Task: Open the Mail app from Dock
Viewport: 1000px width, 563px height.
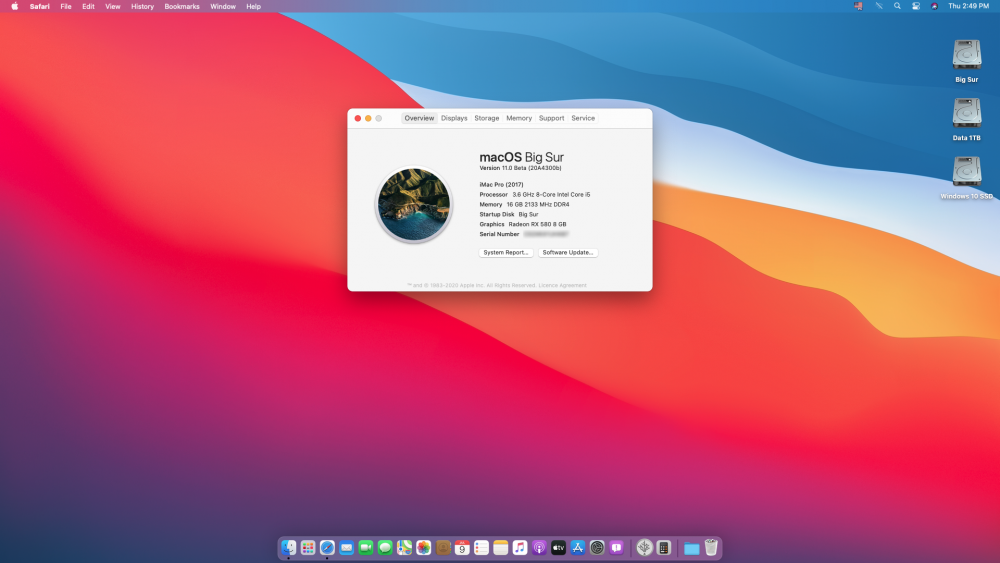Action: coord(346,547)
